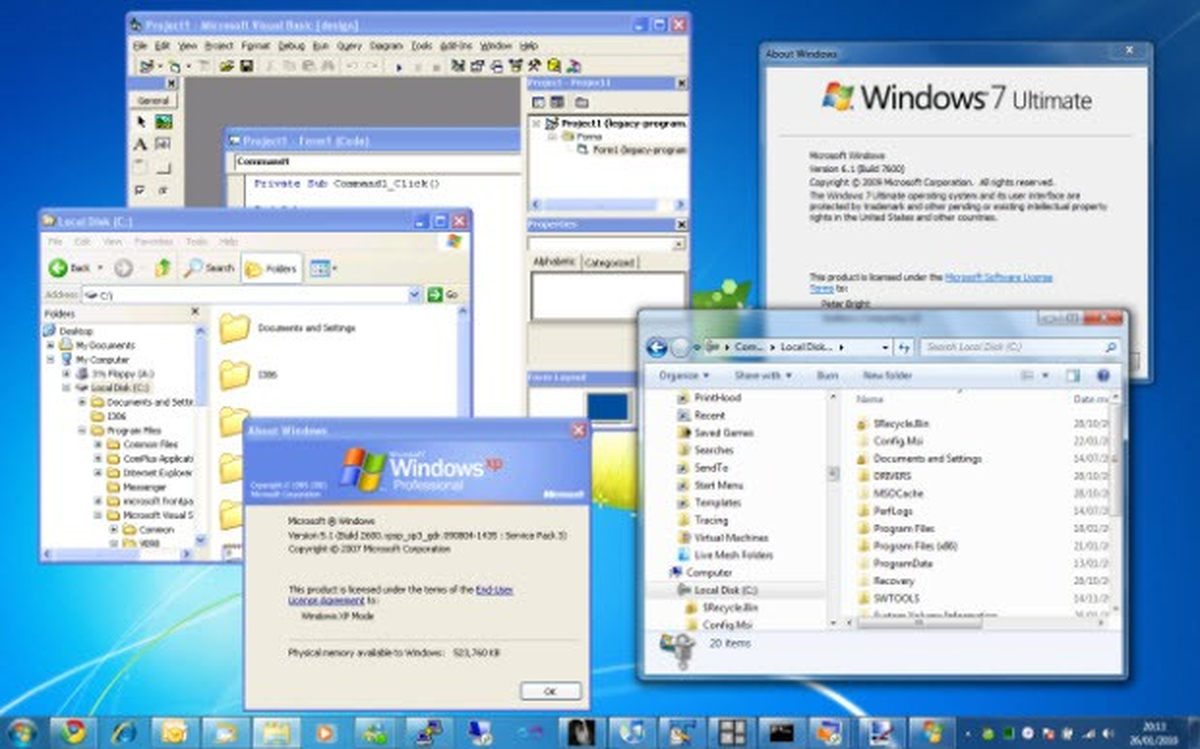Viewport: 1200px width, 749px height.
Task: Click Toggle Folders icon in Project panel
Action: [x=581, y=102]
